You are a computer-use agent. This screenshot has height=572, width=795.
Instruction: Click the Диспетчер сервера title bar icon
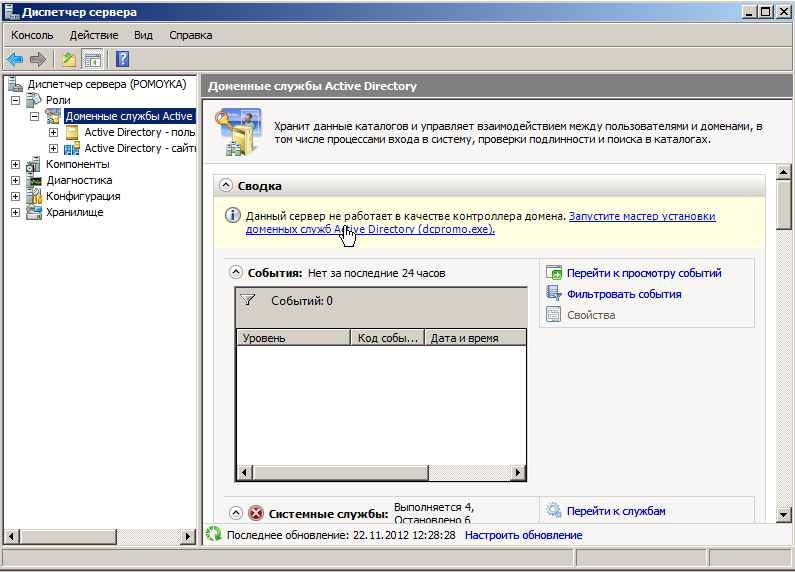pos(11,12)
